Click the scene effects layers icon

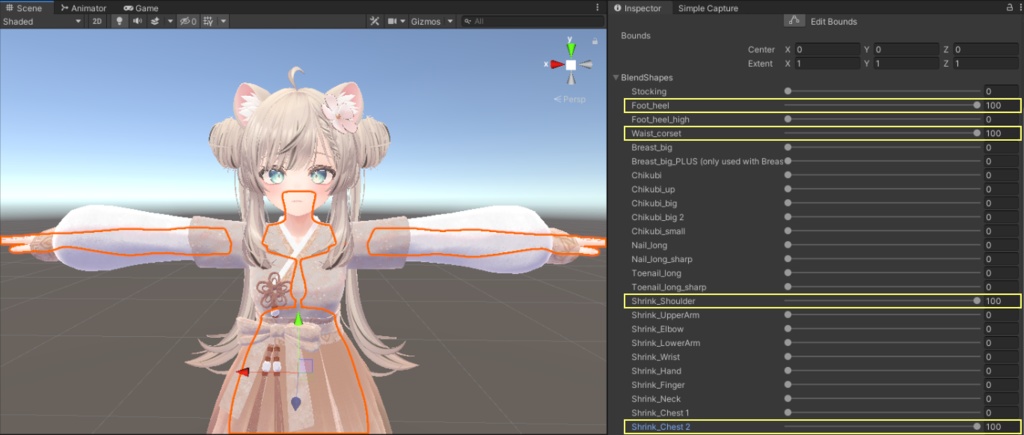pyautogui.click(x=155, y=21)
